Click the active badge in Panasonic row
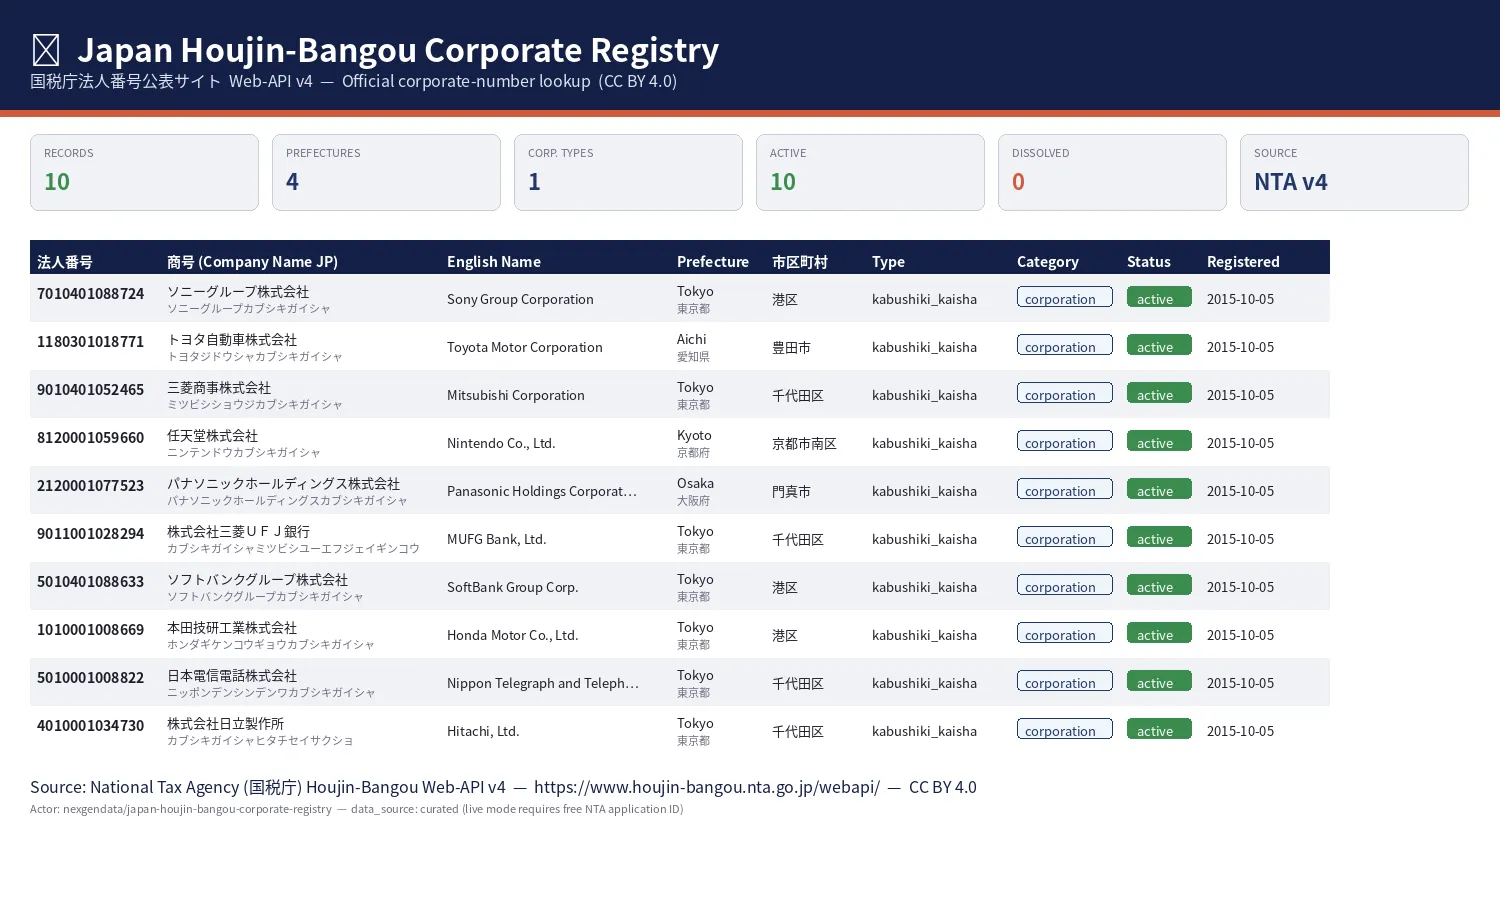This screenshot has height=920, width=1500. [1159, 490]
